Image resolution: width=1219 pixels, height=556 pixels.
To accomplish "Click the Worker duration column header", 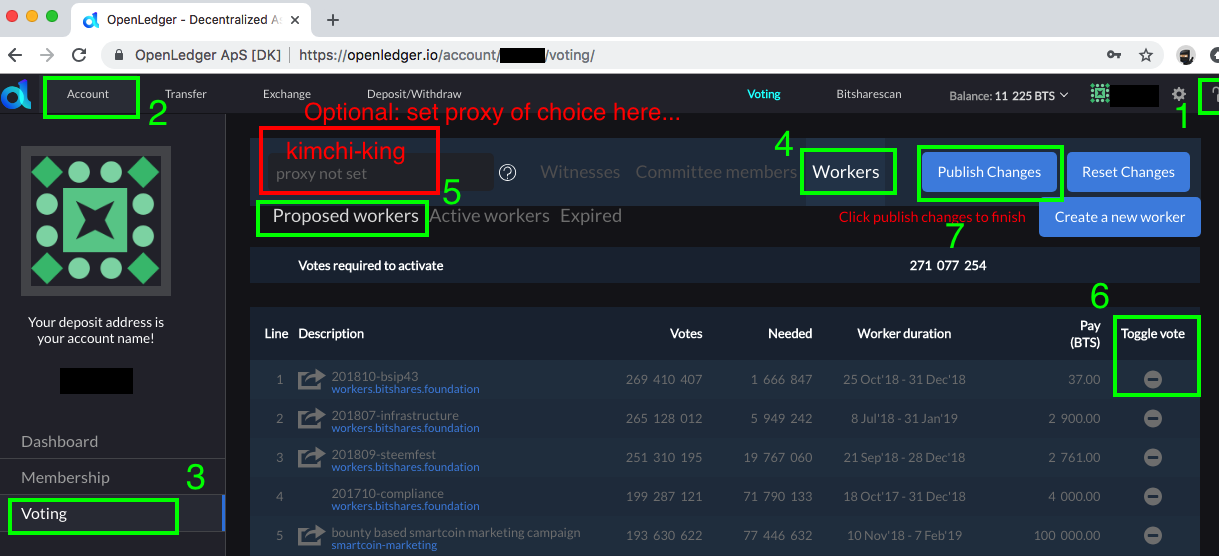I will 904,333.
